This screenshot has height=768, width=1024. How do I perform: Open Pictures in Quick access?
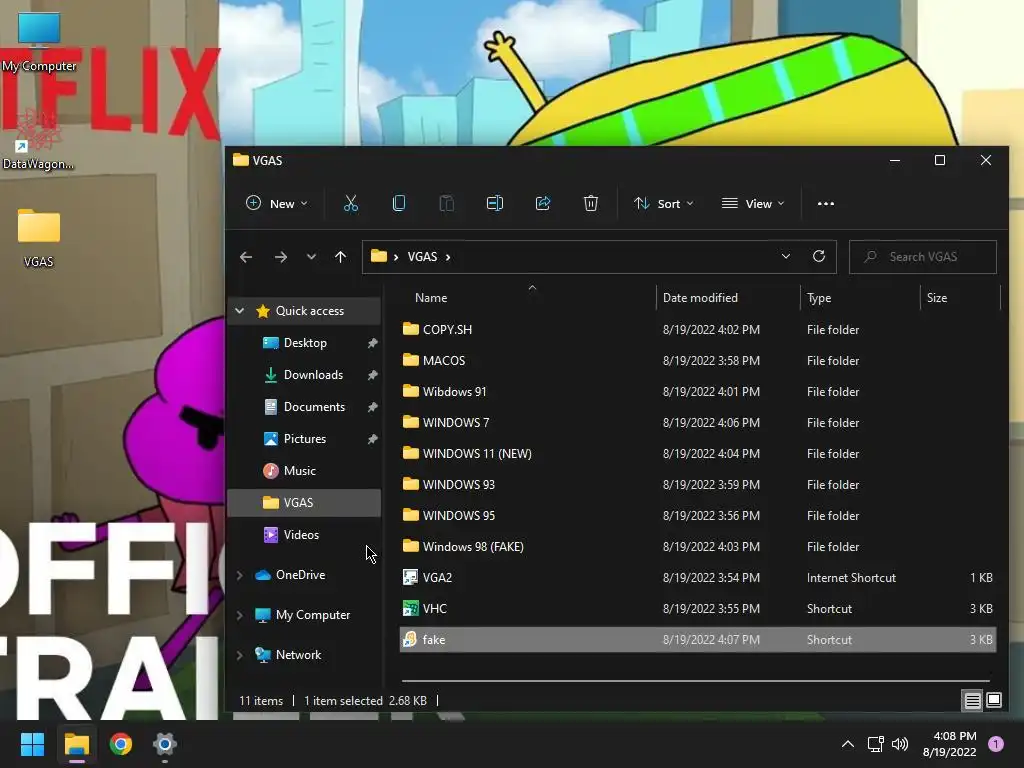[x=304, y=439]
